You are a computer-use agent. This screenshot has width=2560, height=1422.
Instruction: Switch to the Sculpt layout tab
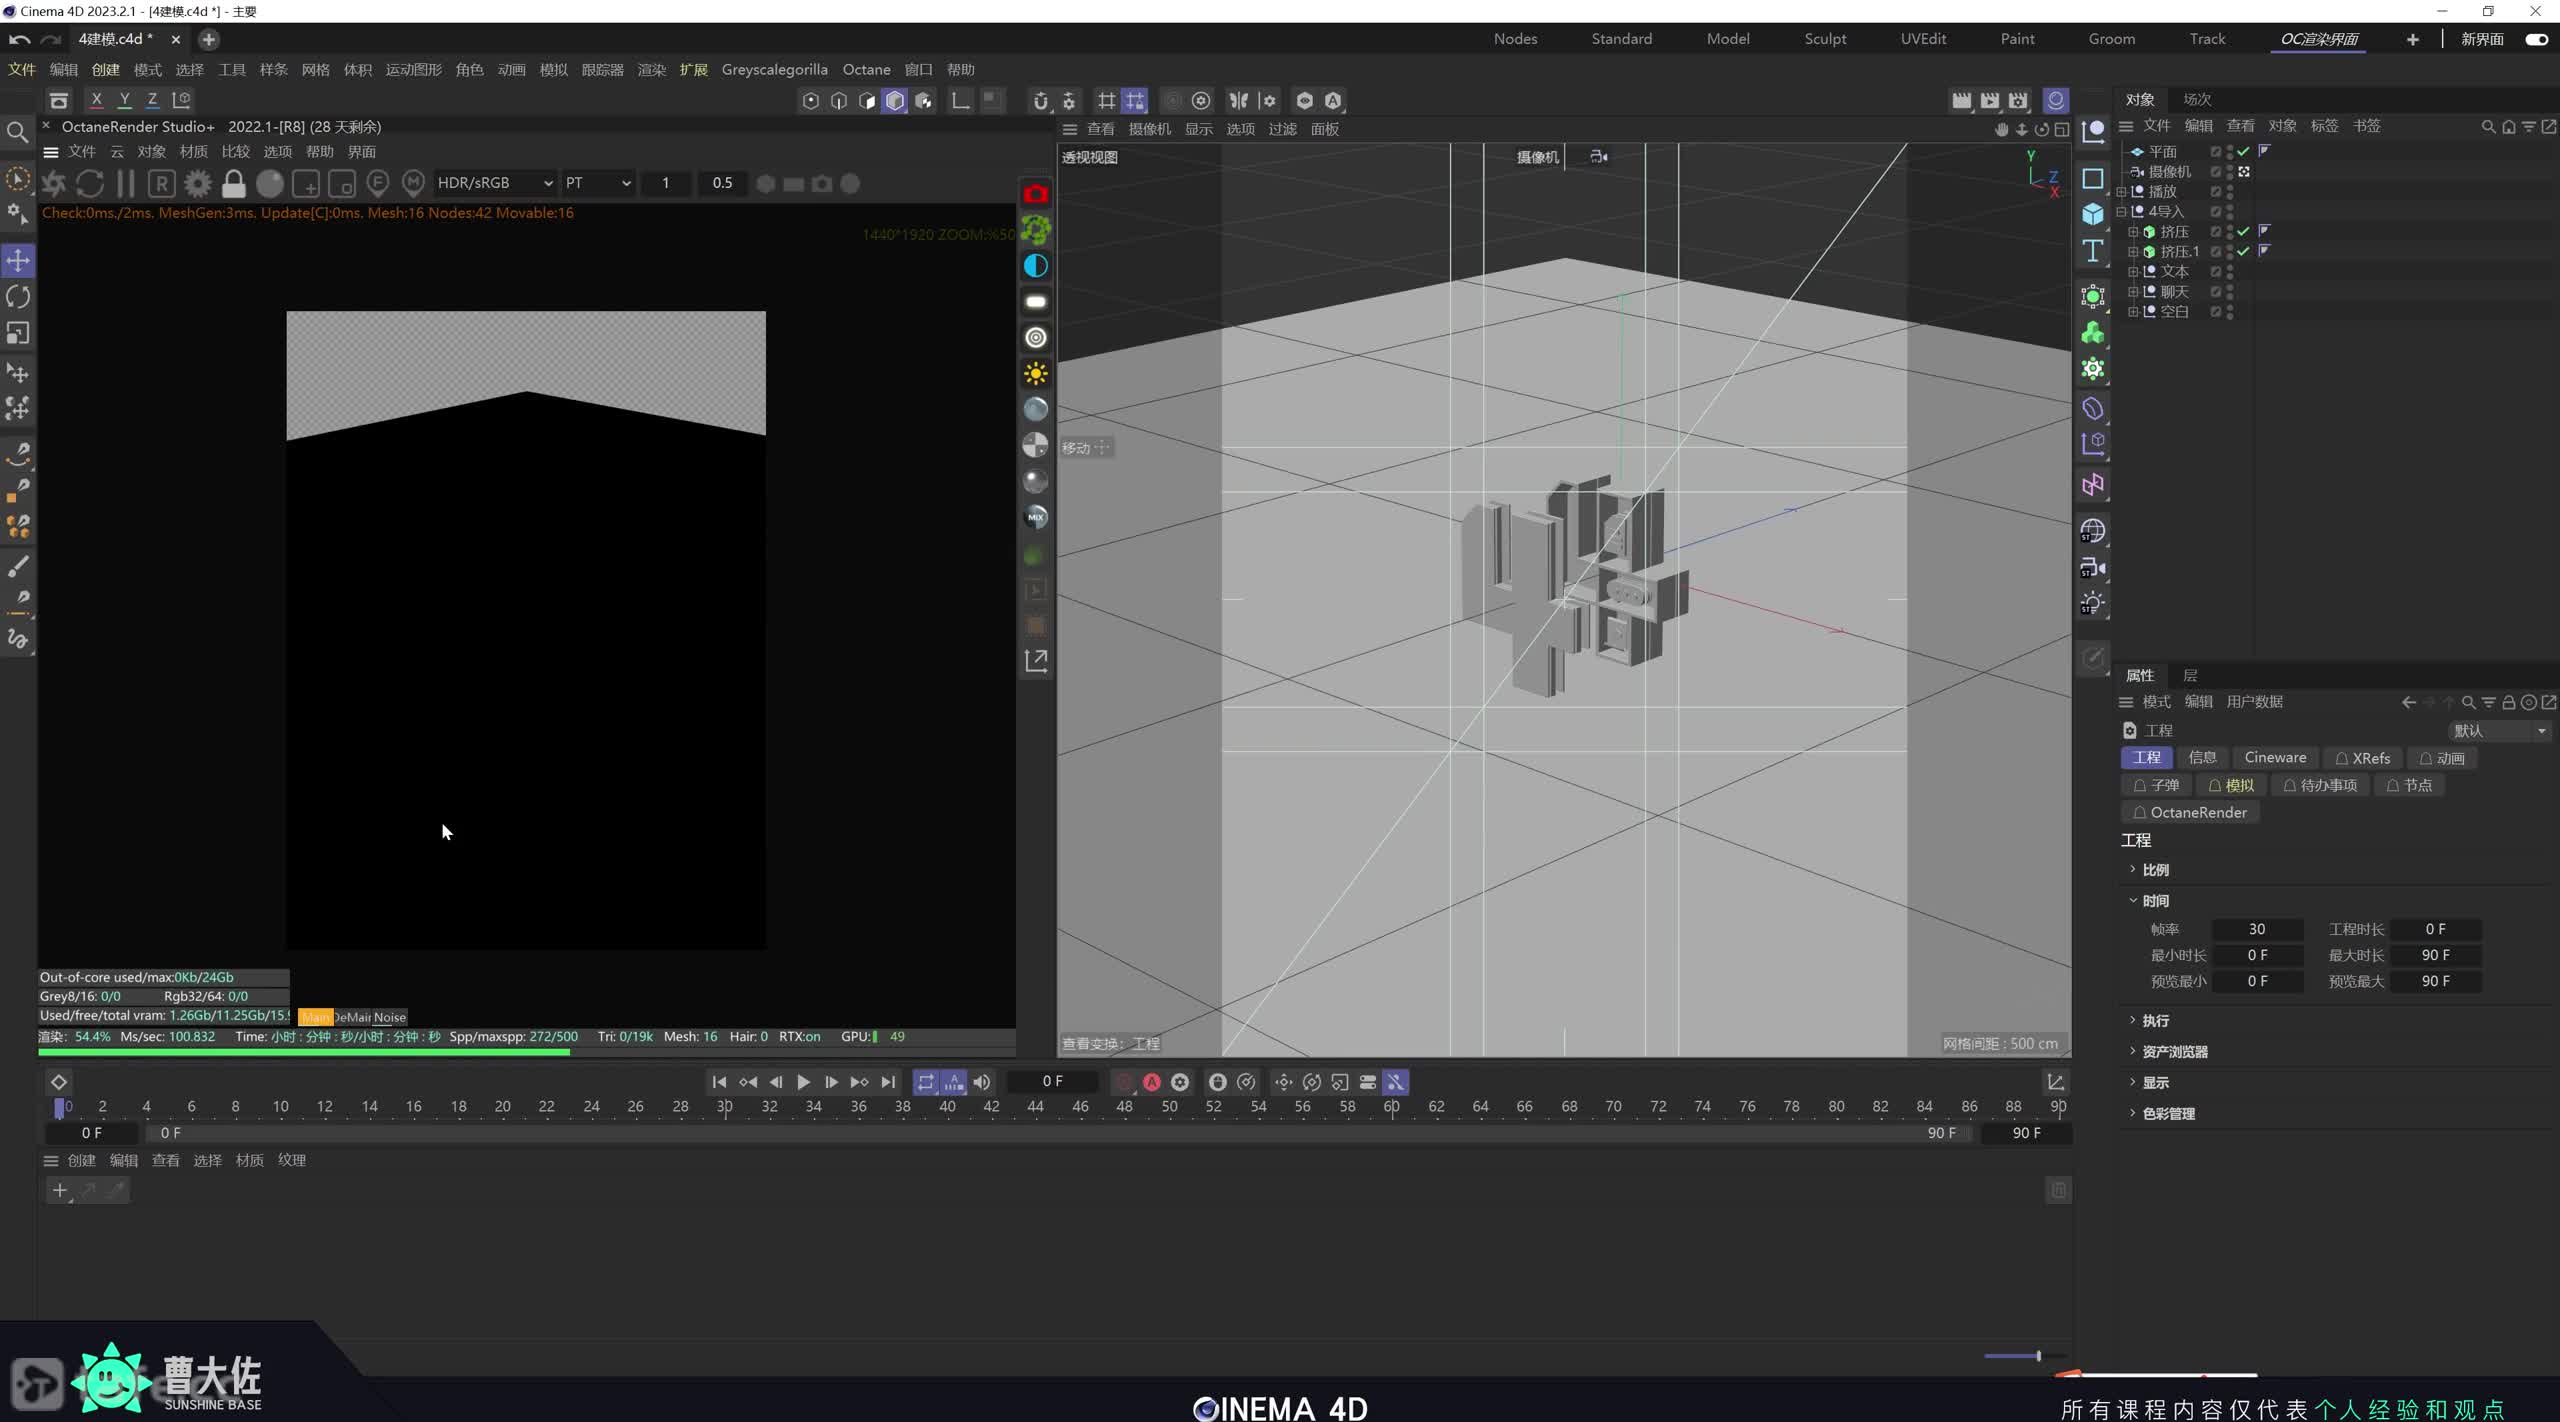(1825, 39)
